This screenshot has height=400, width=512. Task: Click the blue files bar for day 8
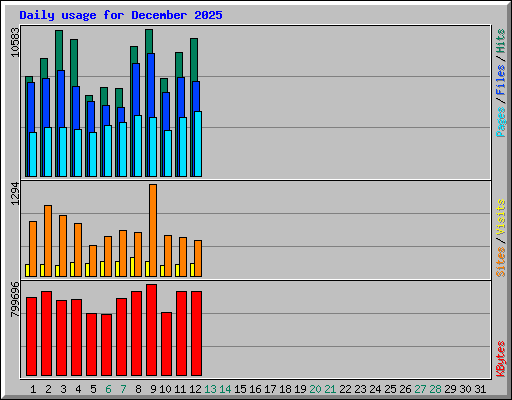click(136, 89)
